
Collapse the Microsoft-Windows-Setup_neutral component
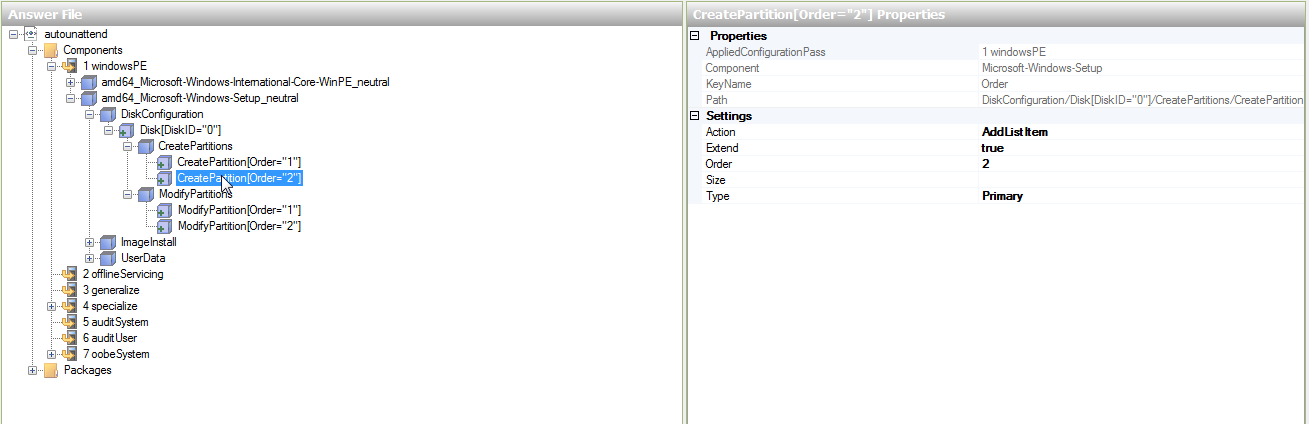point(70,98)
